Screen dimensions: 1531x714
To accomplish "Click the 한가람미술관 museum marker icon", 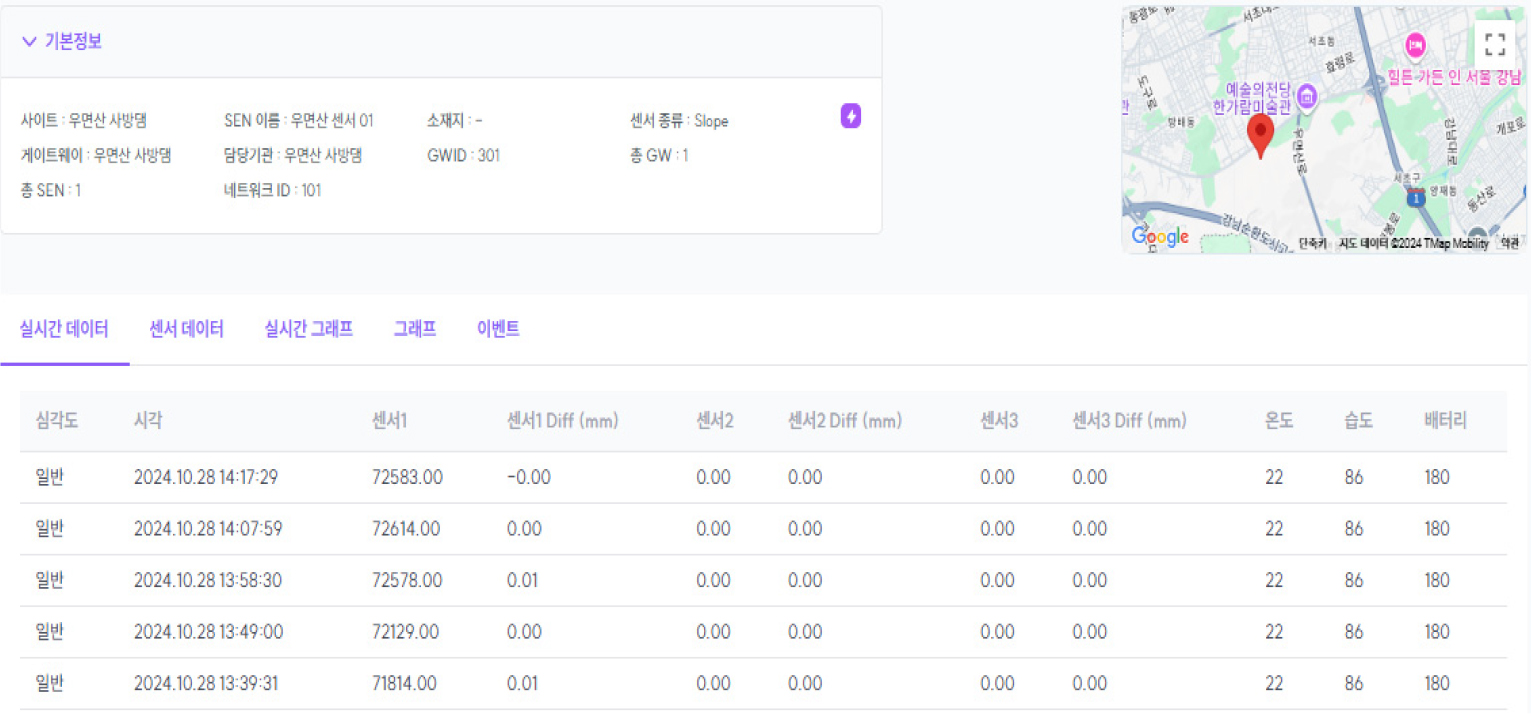I will pyautogui.click(x=1308, y=97).
